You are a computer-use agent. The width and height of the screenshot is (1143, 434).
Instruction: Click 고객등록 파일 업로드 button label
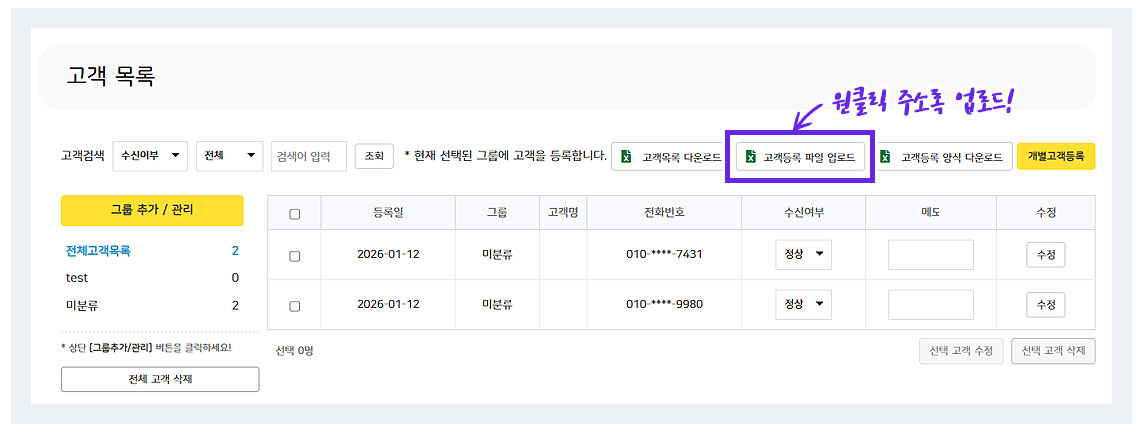coord(809,157)
